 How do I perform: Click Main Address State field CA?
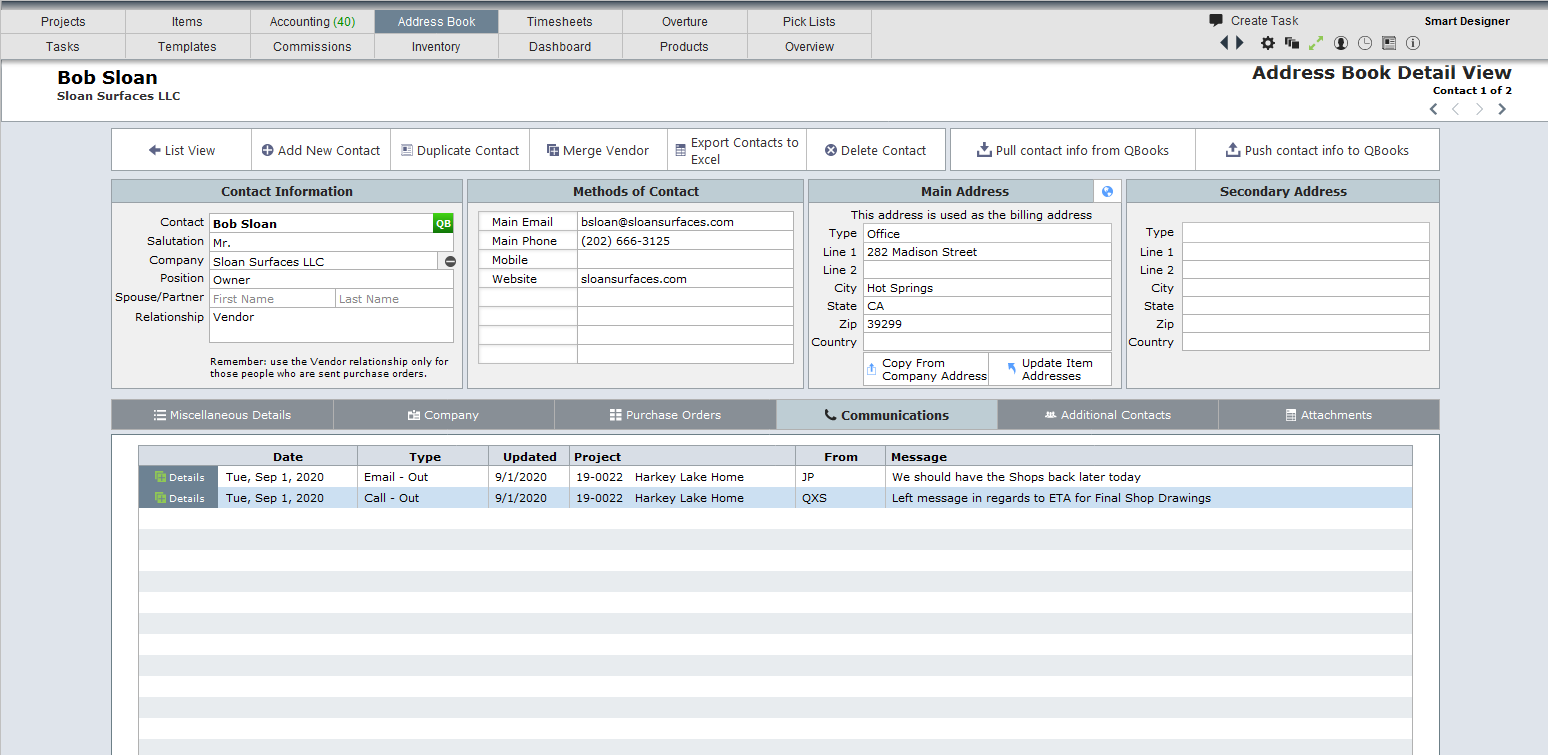coord(987,306)
